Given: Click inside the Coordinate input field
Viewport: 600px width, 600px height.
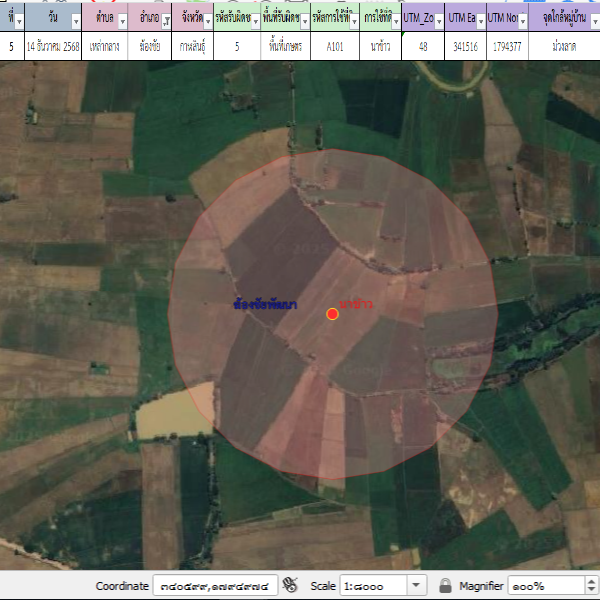Looking at the screenshot, I should pyautogui.click(x=213, y=585).
